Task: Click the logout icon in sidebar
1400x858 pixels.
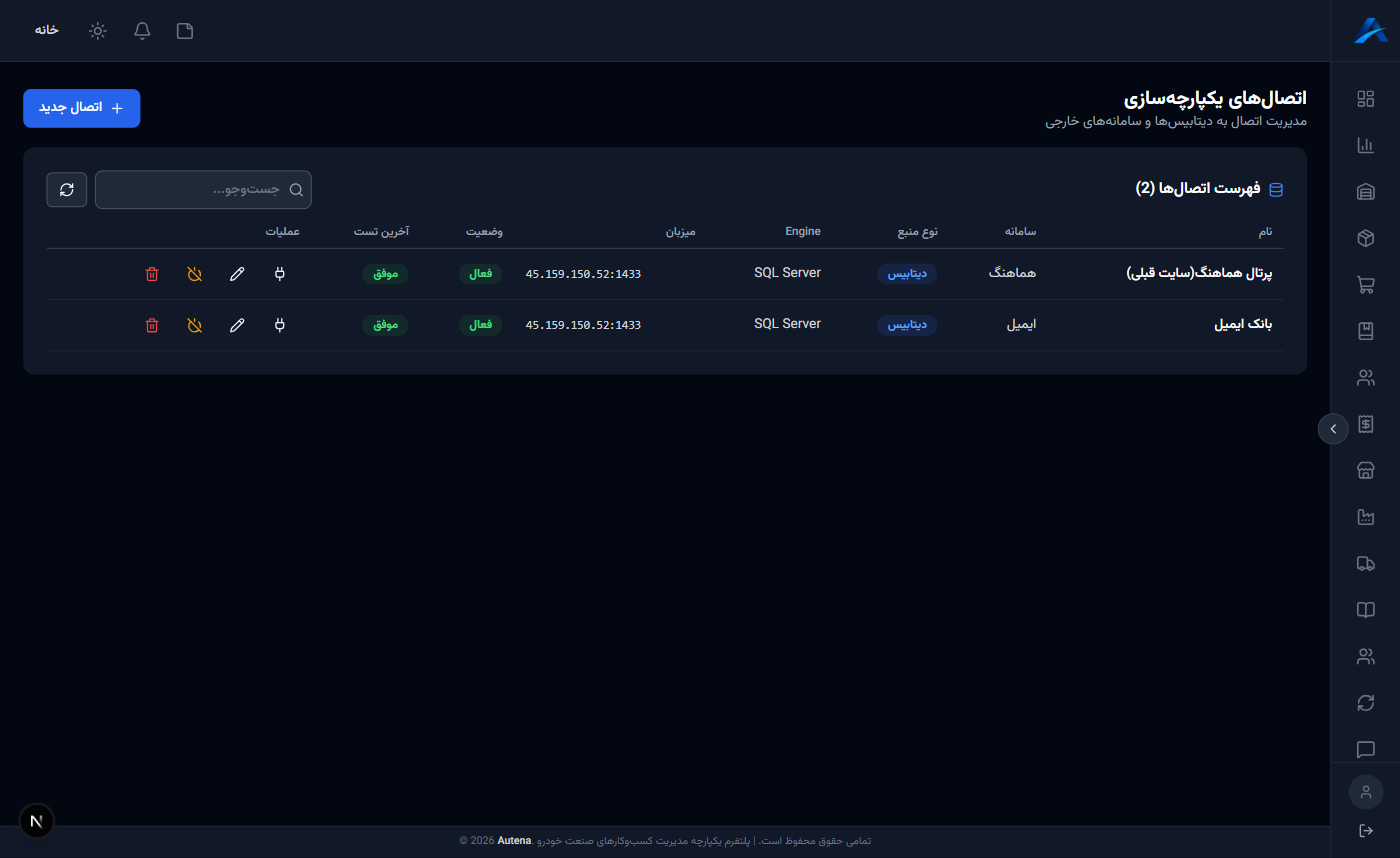Action: [1366, 831]
